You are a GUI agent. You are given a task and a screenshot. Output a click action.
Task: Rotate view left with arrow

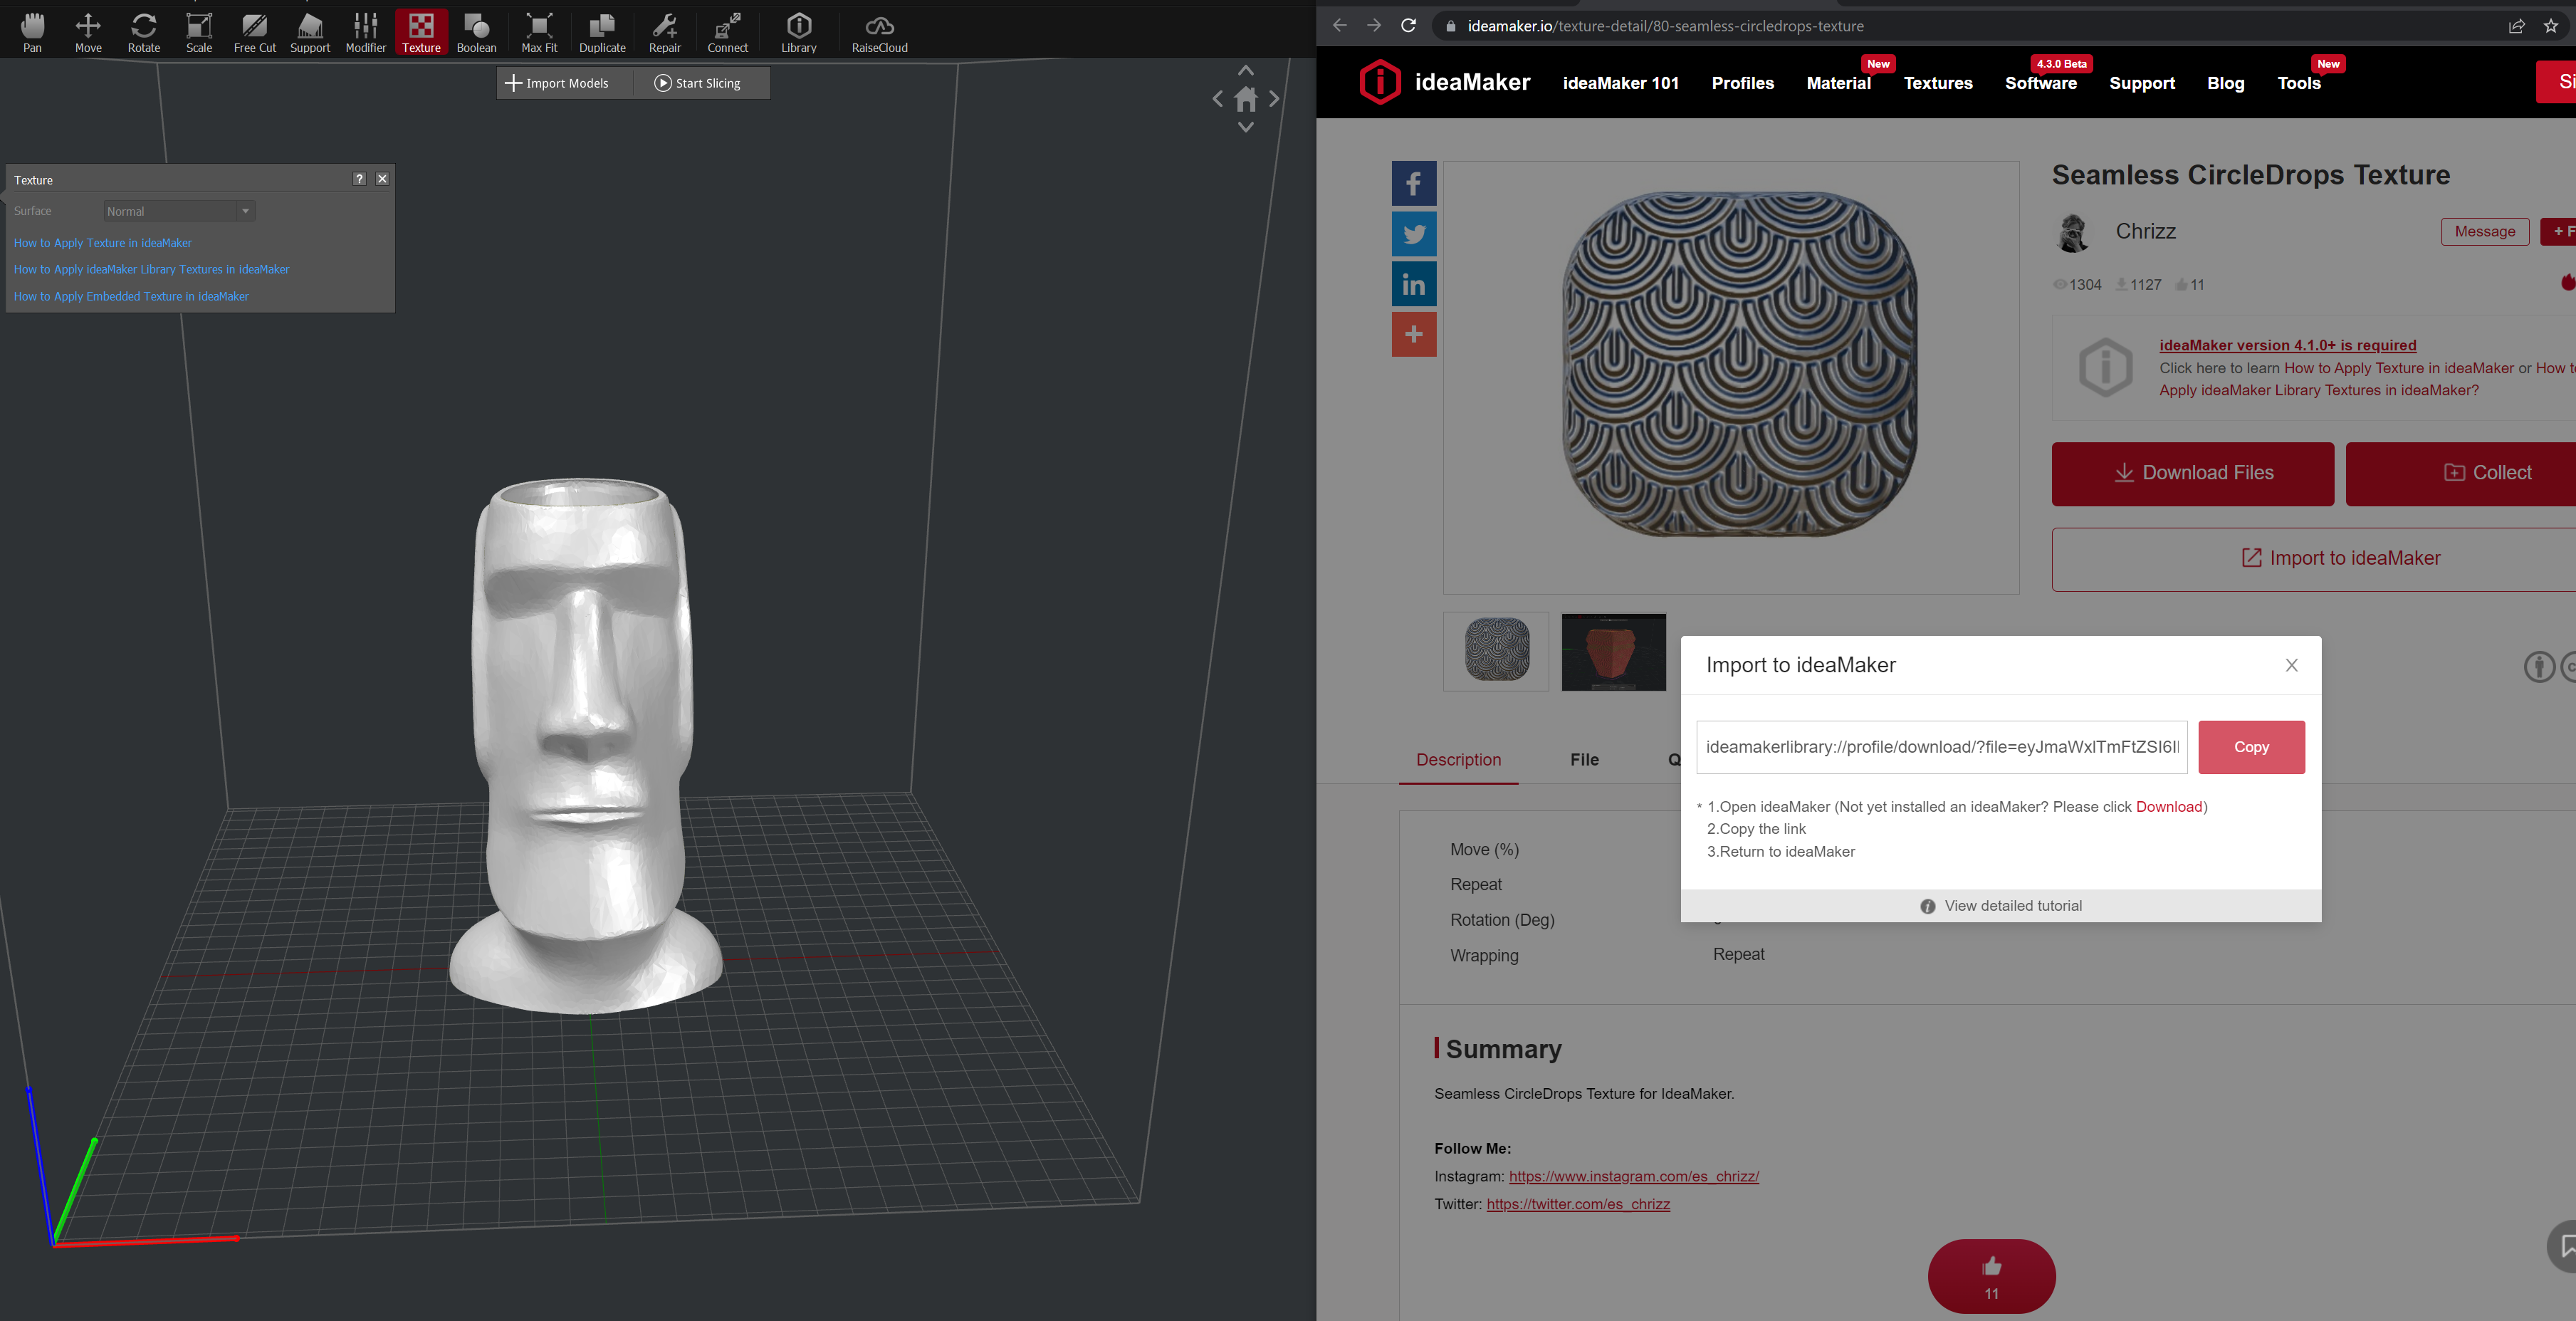coord(1217,99)
